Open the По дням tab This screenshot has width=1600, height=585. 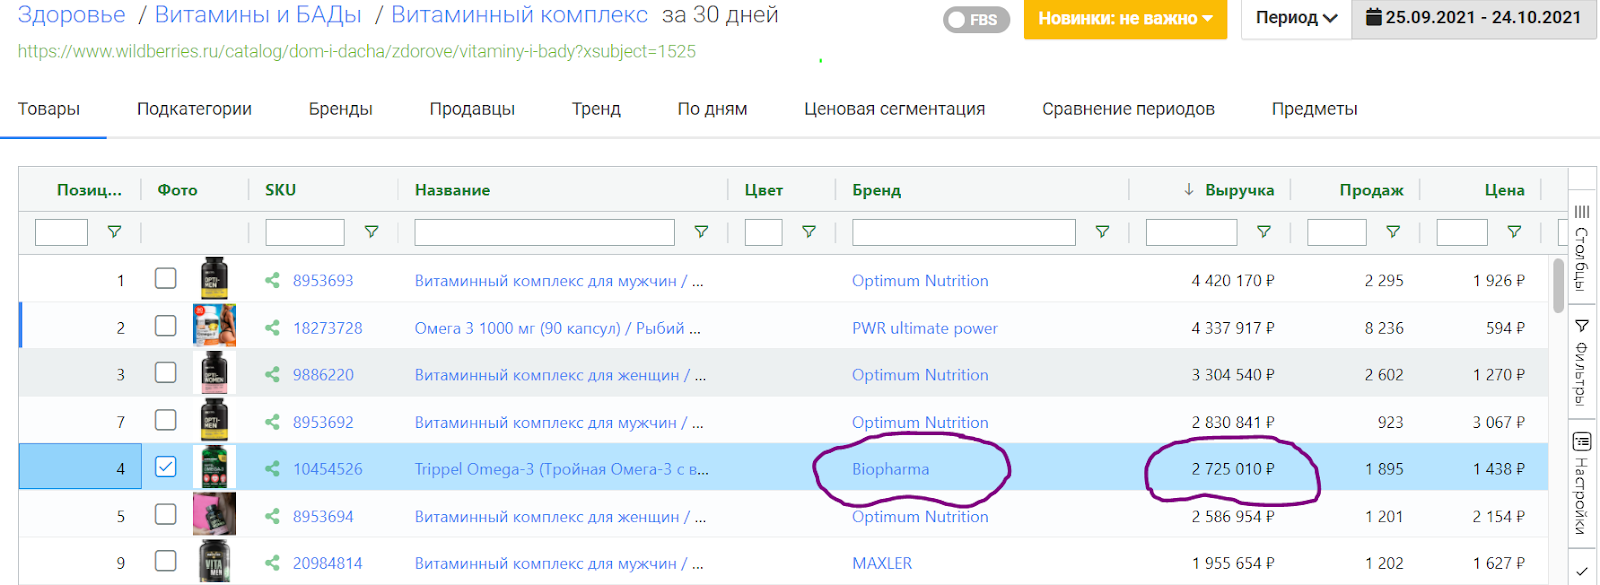coord(712,109)
